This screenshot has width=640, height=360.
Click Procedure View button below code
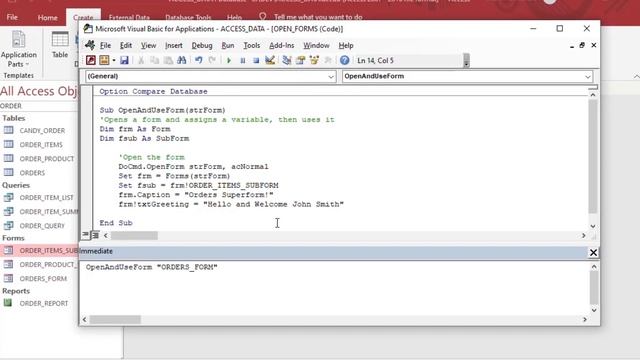coord(85,235)
